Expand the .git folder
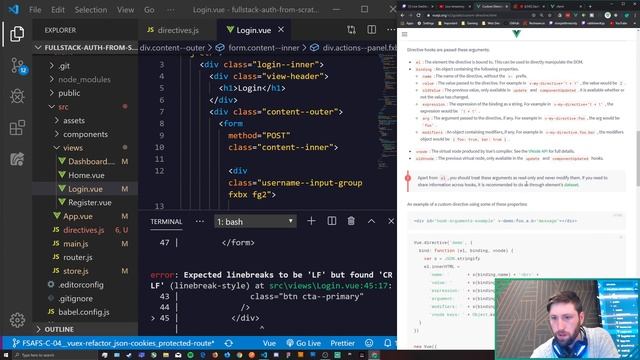Viewport: 640px width, 360px height. point(64,66)
